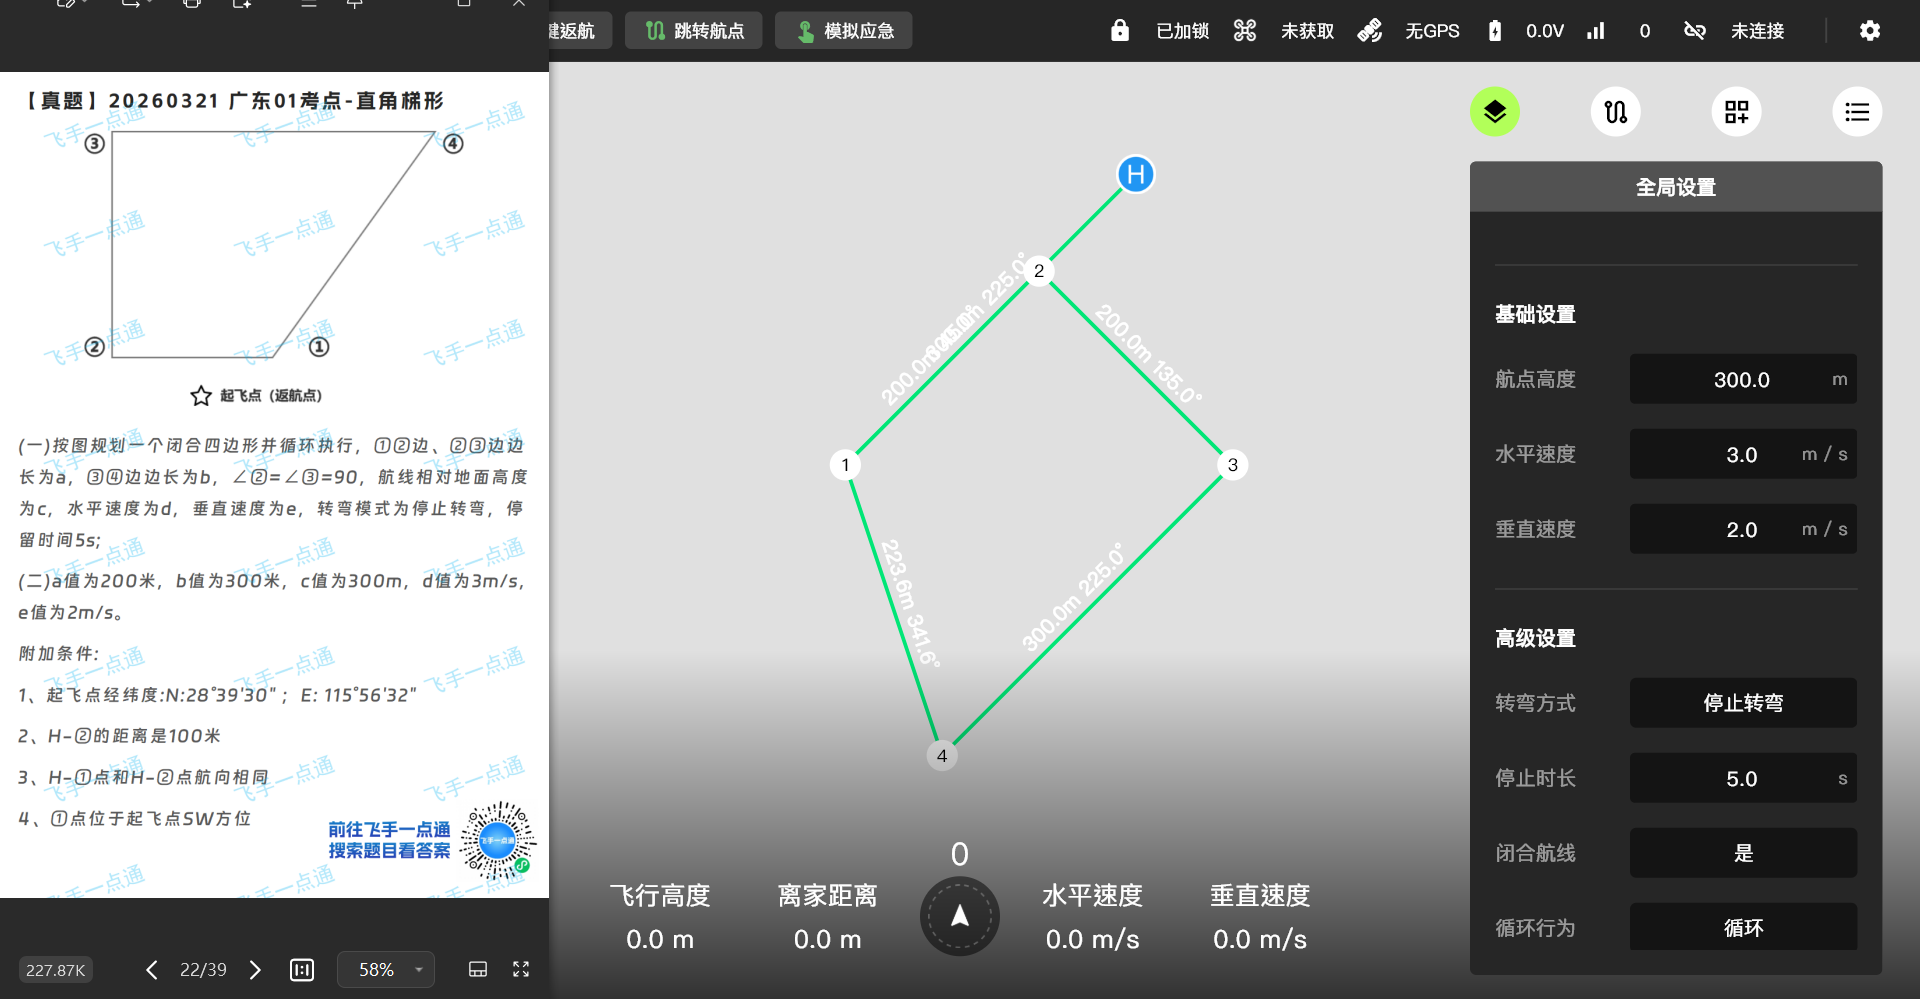Open the settings gear icon
The width and height of the screenshot is (1920, 999).
point(1869,31)
